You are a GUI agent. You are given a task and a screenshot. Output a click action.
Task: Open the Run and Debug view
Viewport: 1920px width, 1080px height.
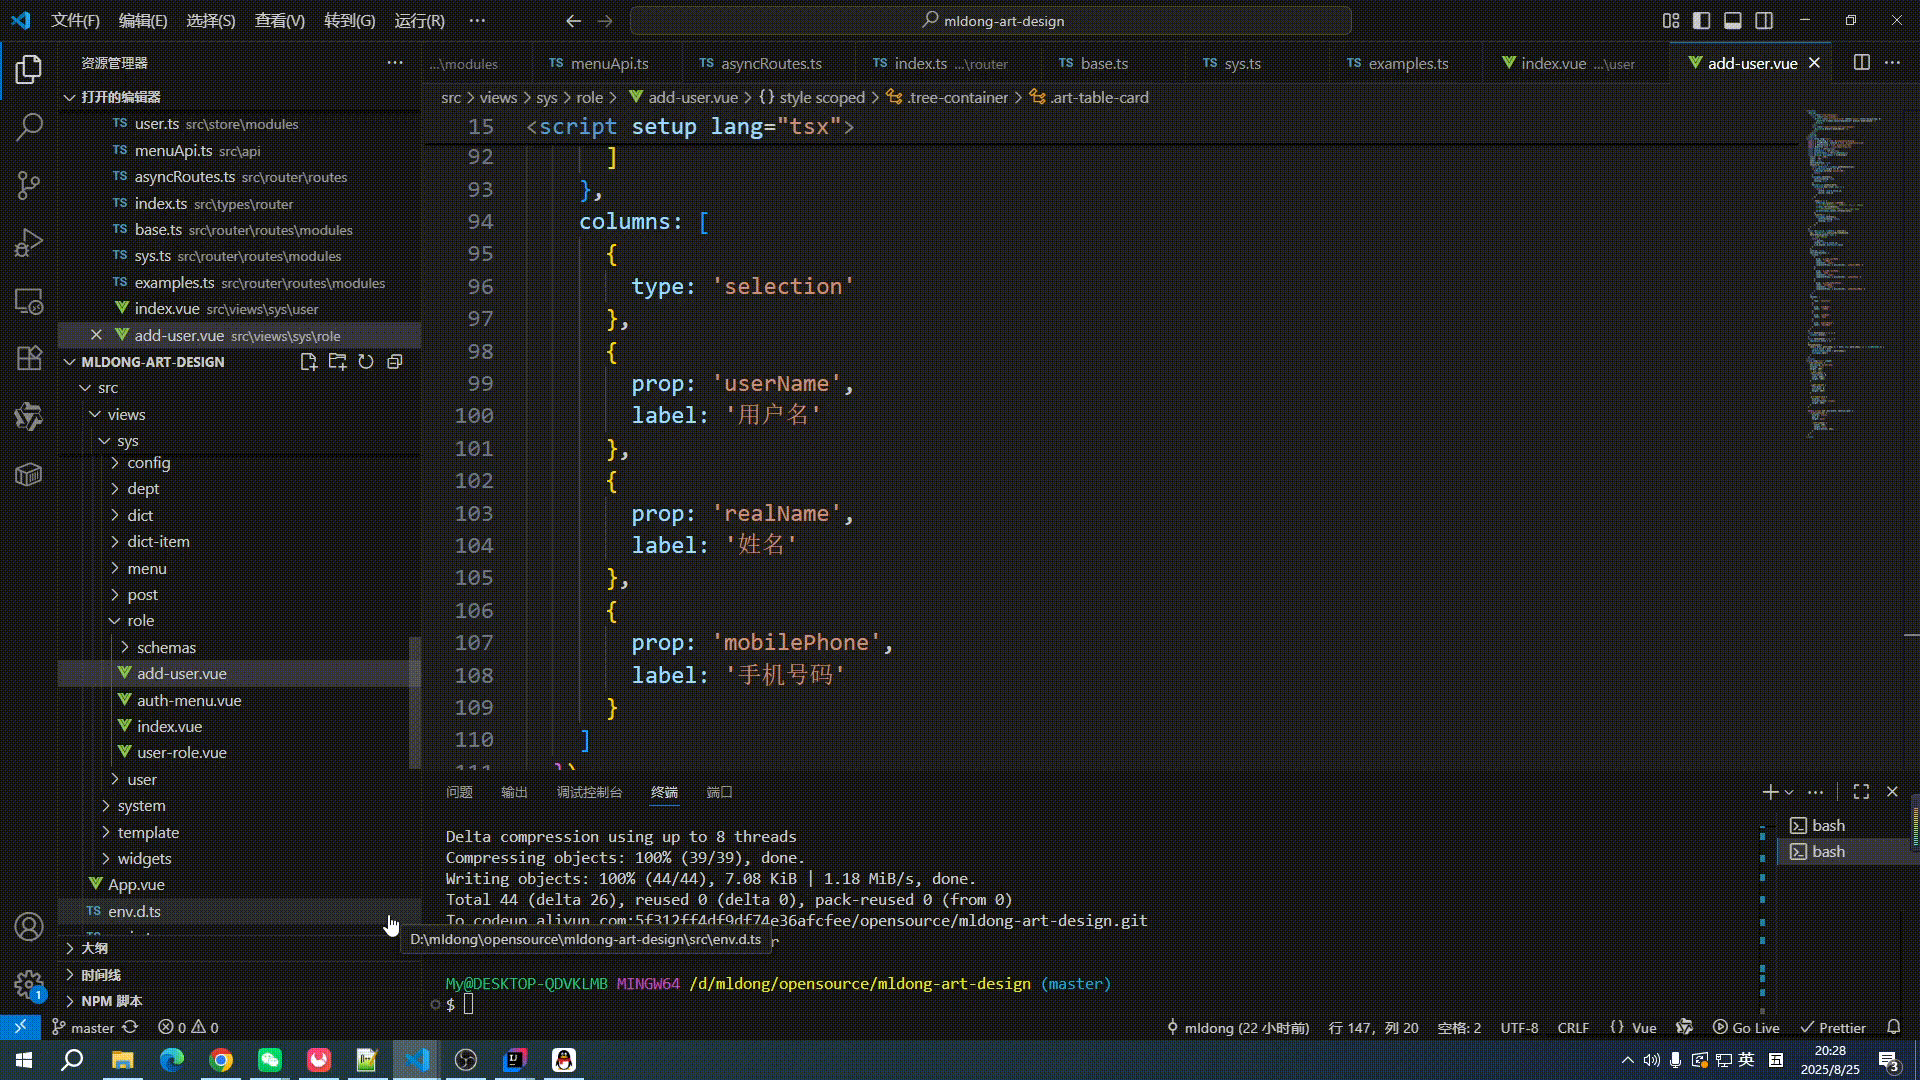pyautogui.click(x=29, y=243)
